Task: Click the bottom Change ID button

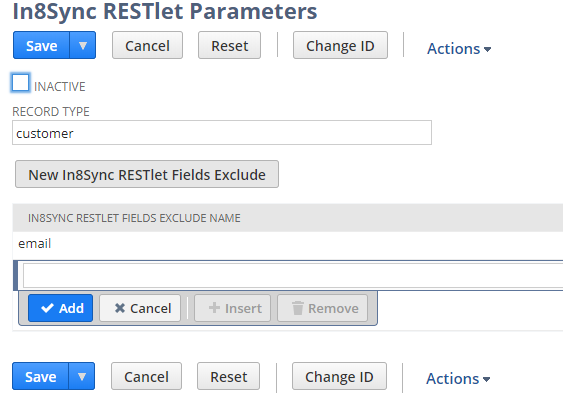Action: [339, 376]
